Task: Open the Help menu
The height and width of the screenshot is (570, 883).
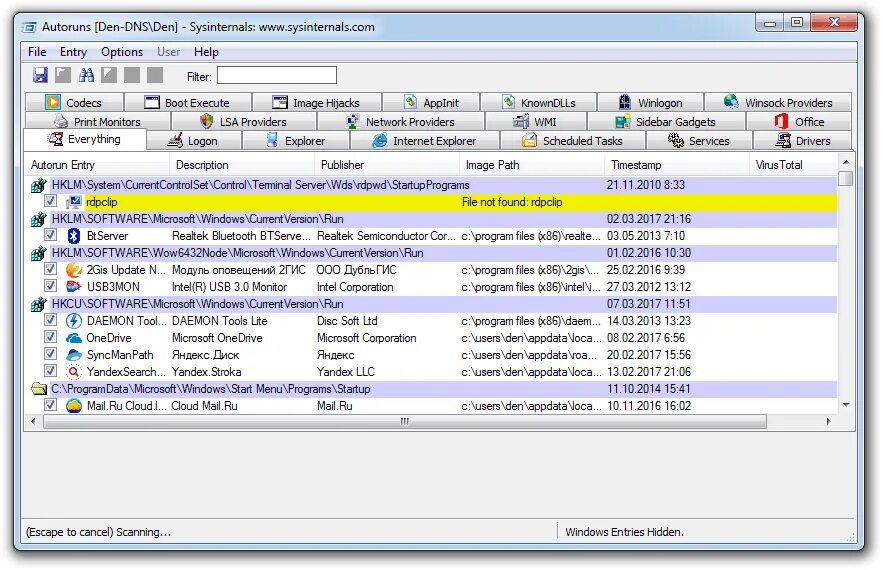Action: (x=206, y=52)
